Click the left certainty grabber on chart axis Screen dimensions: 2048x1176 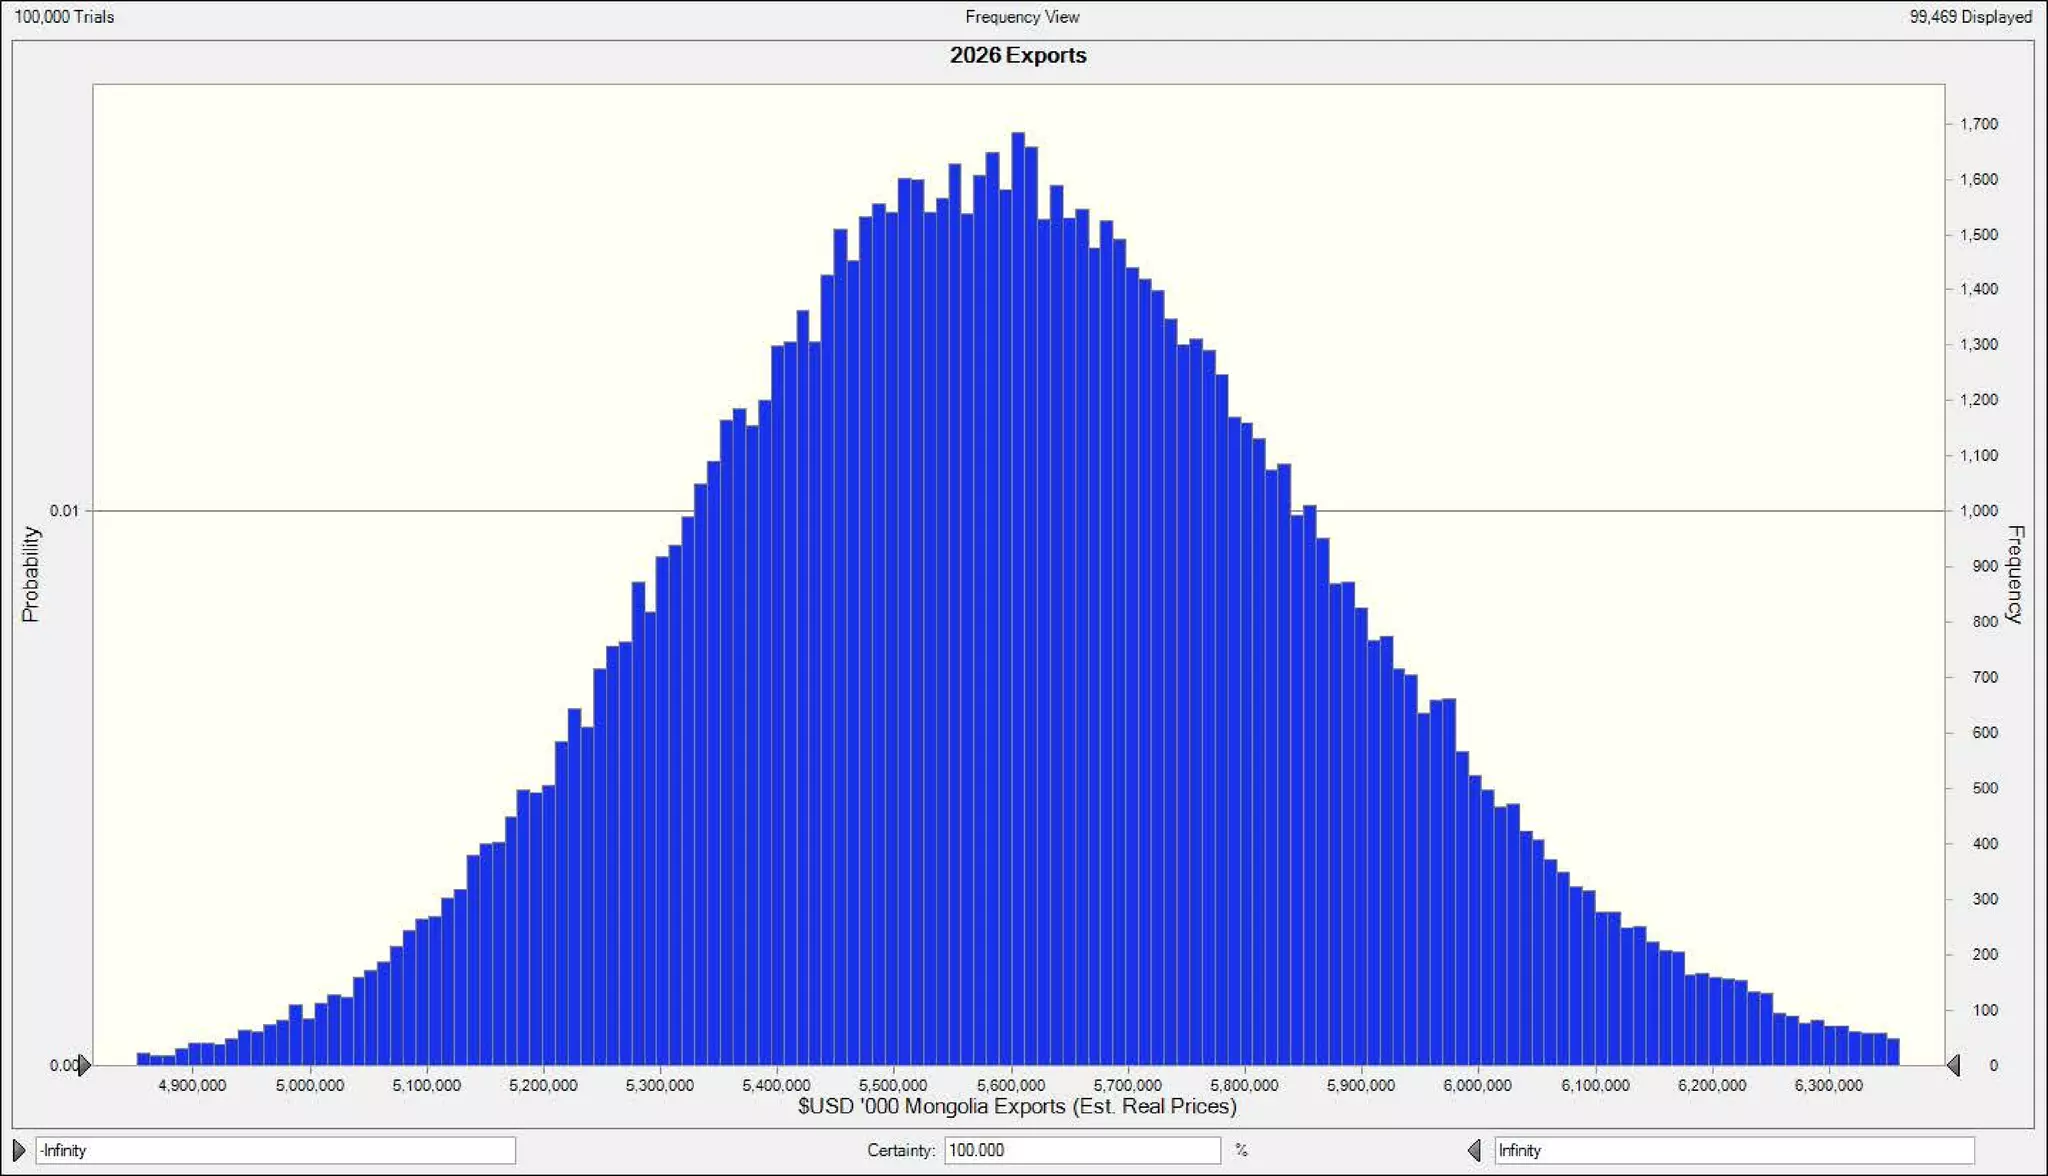click(x=84, y=1065)
